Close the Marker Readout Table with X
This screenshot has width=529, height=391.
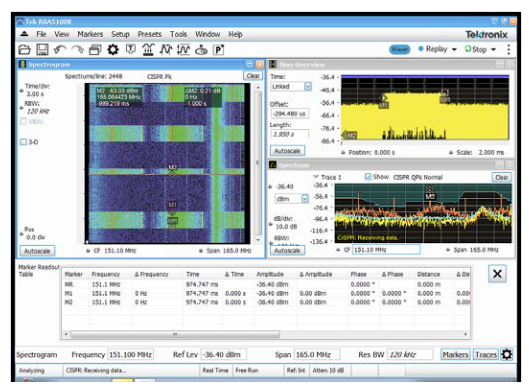(497, 274)
